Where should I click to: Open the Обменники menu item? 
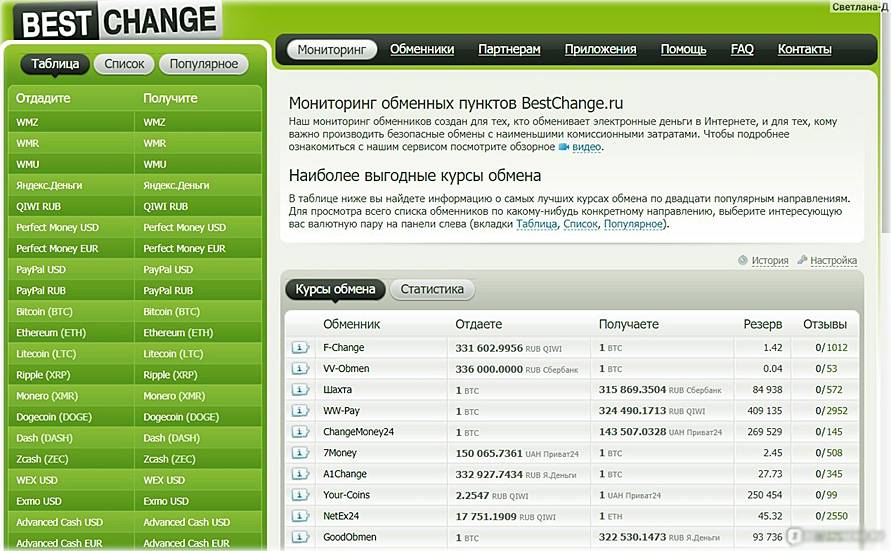[x=422, y=49]
